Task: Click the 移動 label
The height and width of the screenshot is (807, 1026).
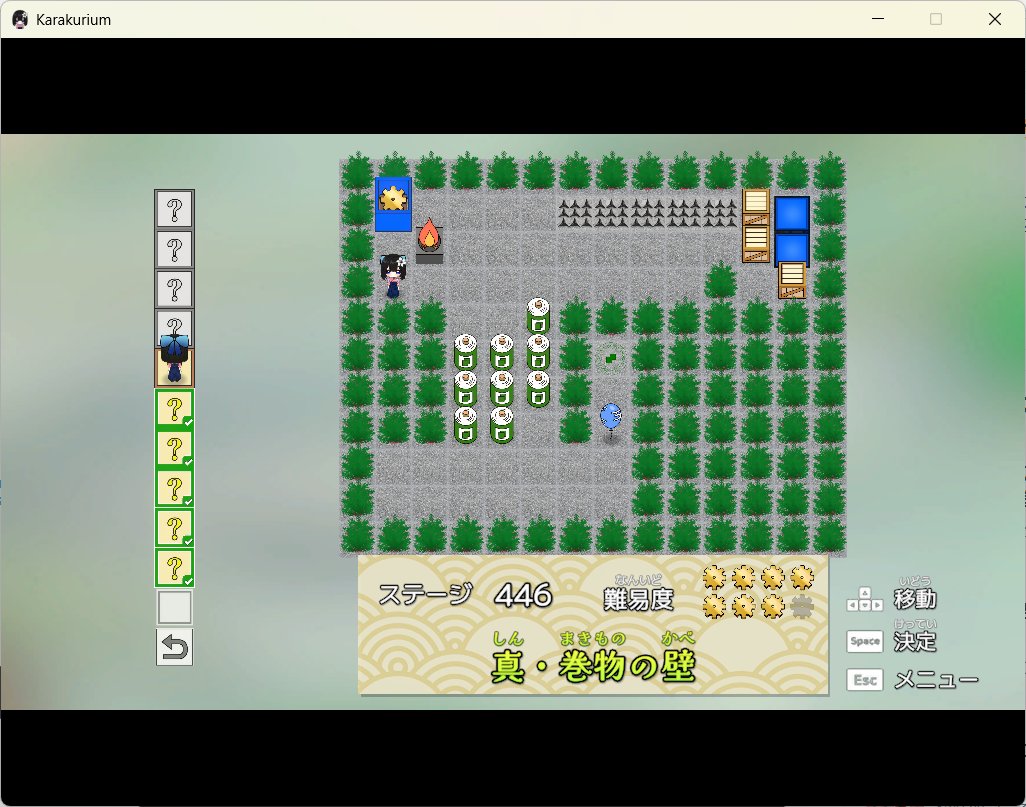Action: (915, 599)
